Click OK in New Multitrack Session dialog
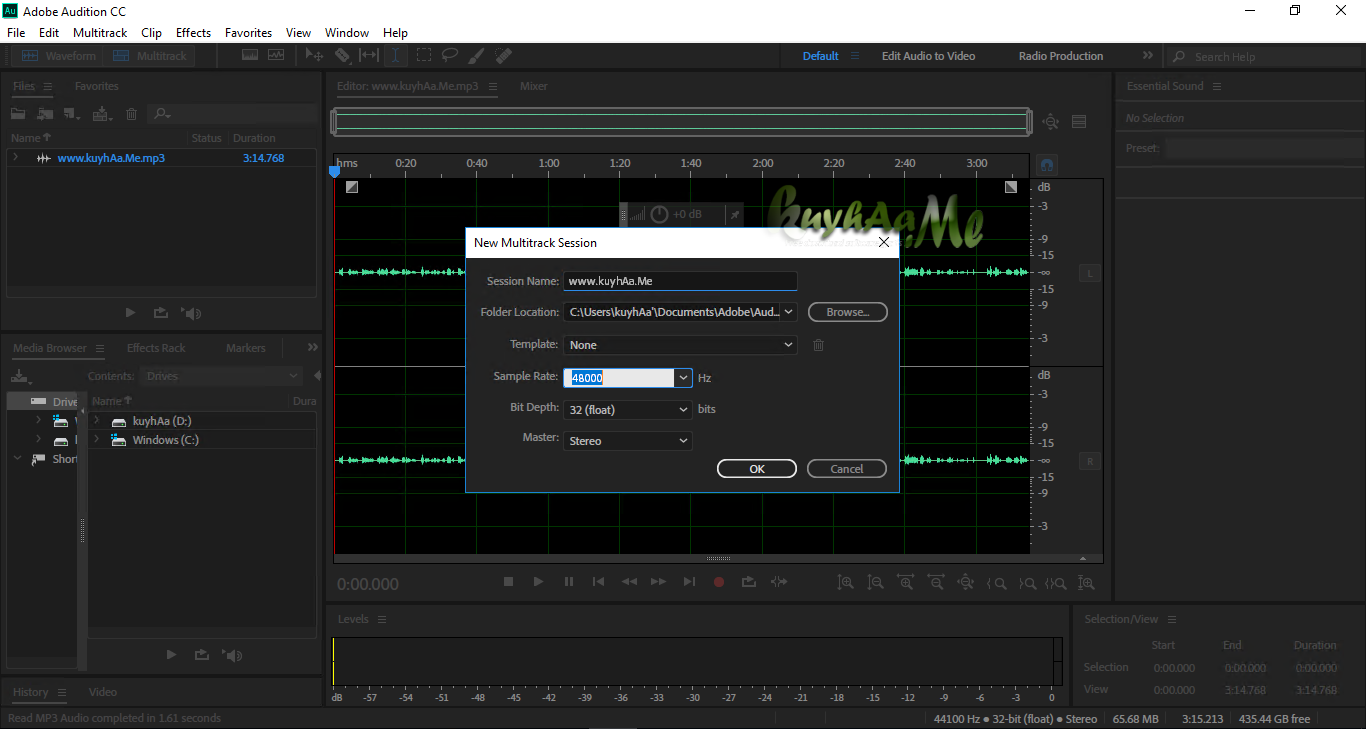Image resolution: width=1366 pixels, height=729 pixels. [x=757, y=469]
